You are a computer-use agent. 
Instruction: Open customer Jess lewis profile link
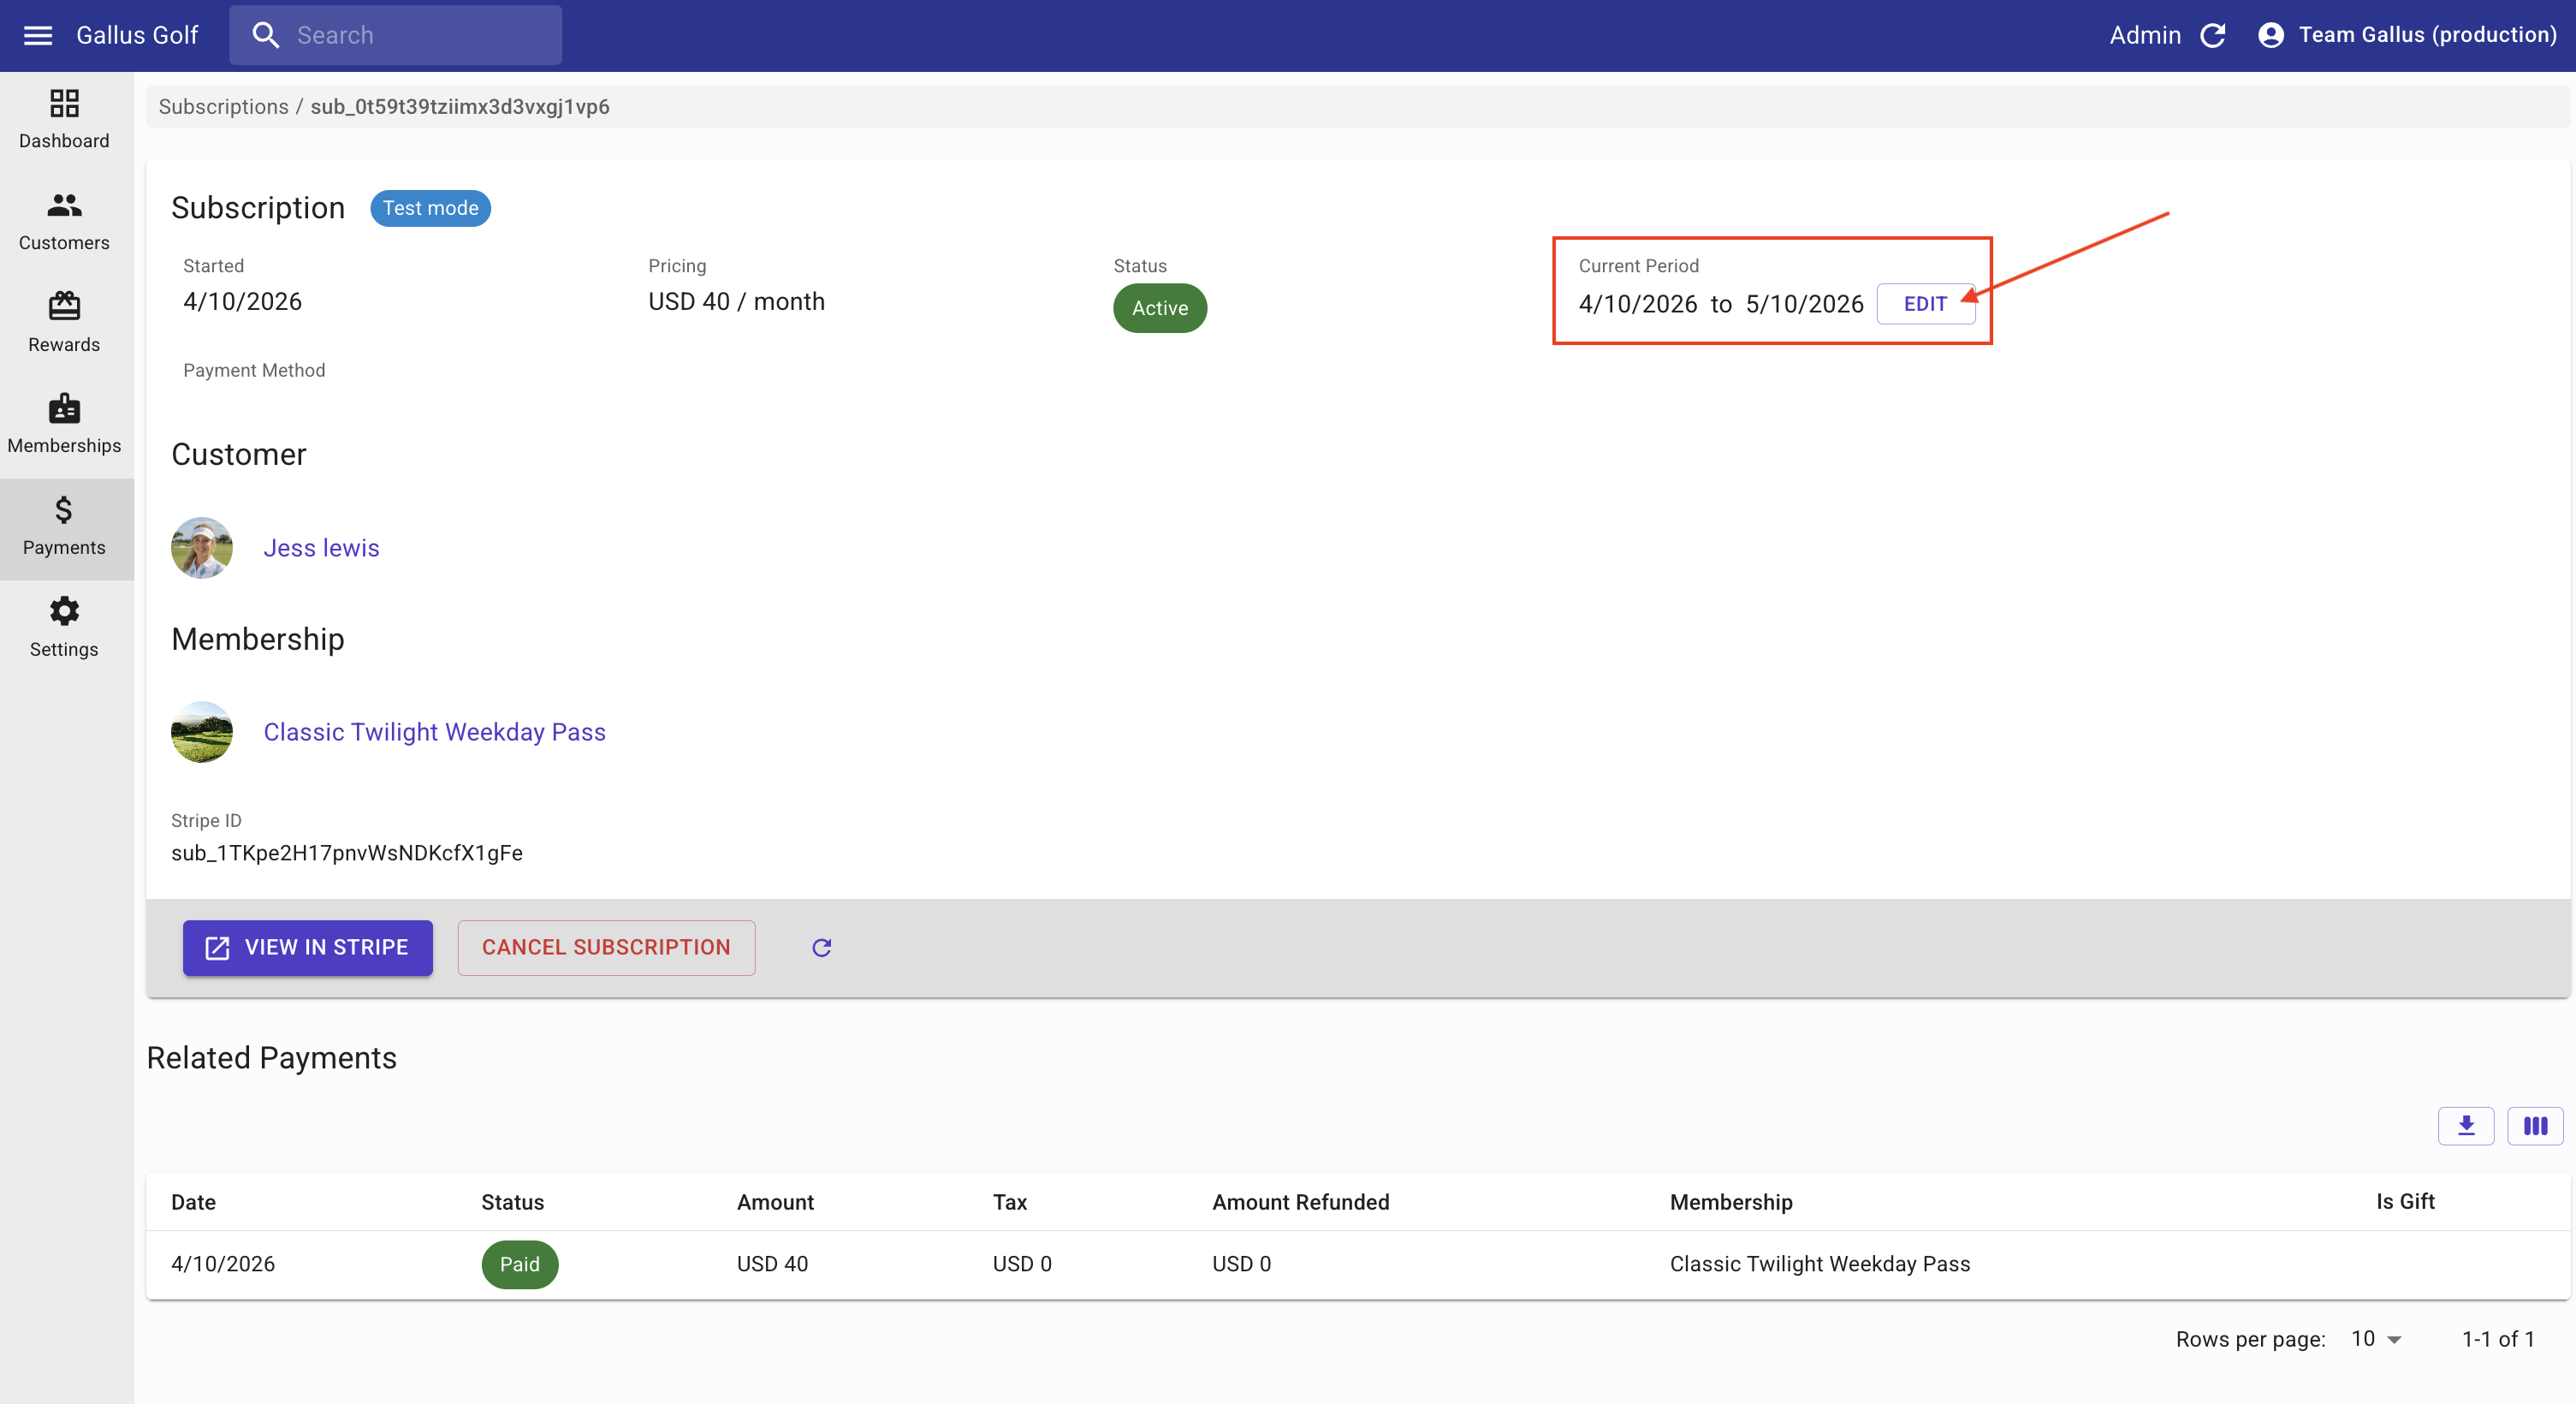(321, 548)
